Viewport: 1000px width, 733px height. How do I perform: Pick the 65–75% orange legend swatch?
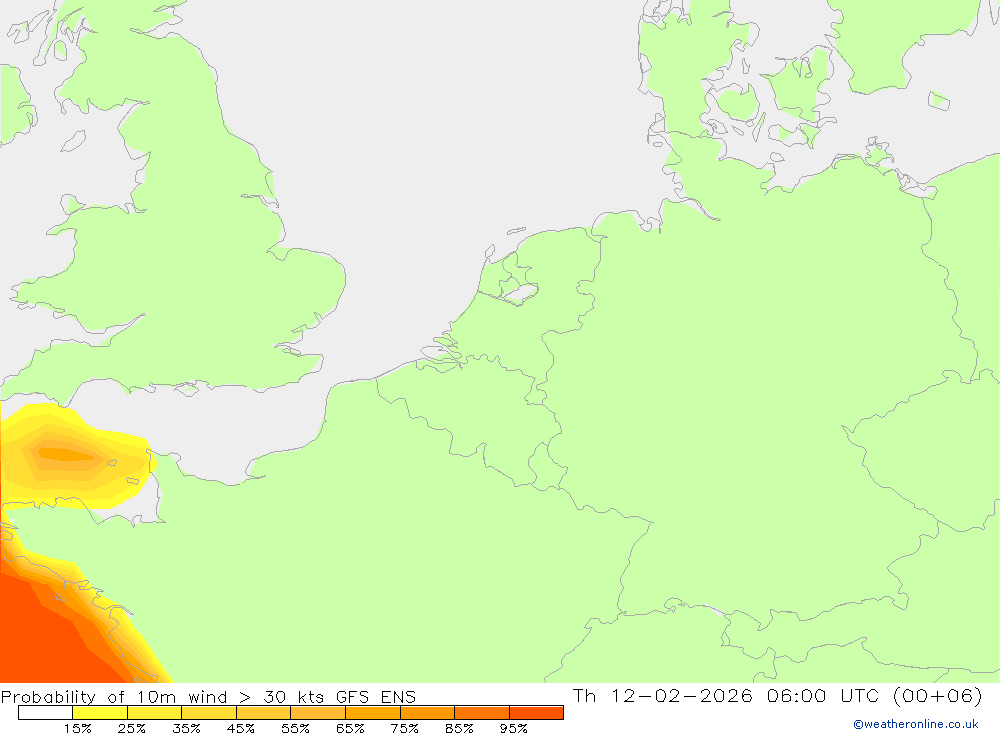pos(373,713)
